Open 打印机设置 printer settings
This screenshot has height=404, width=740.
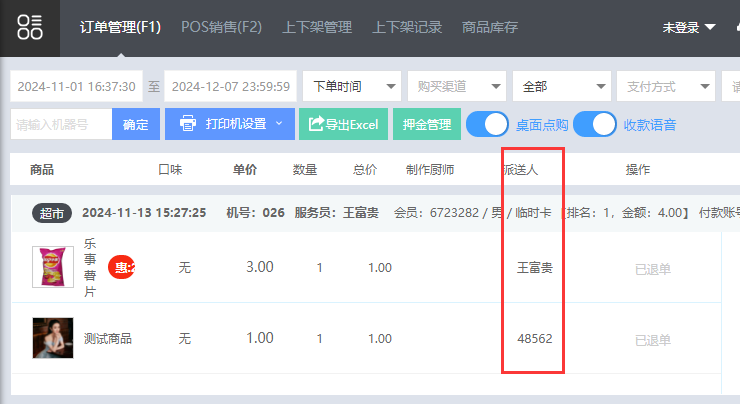[230, 124]
